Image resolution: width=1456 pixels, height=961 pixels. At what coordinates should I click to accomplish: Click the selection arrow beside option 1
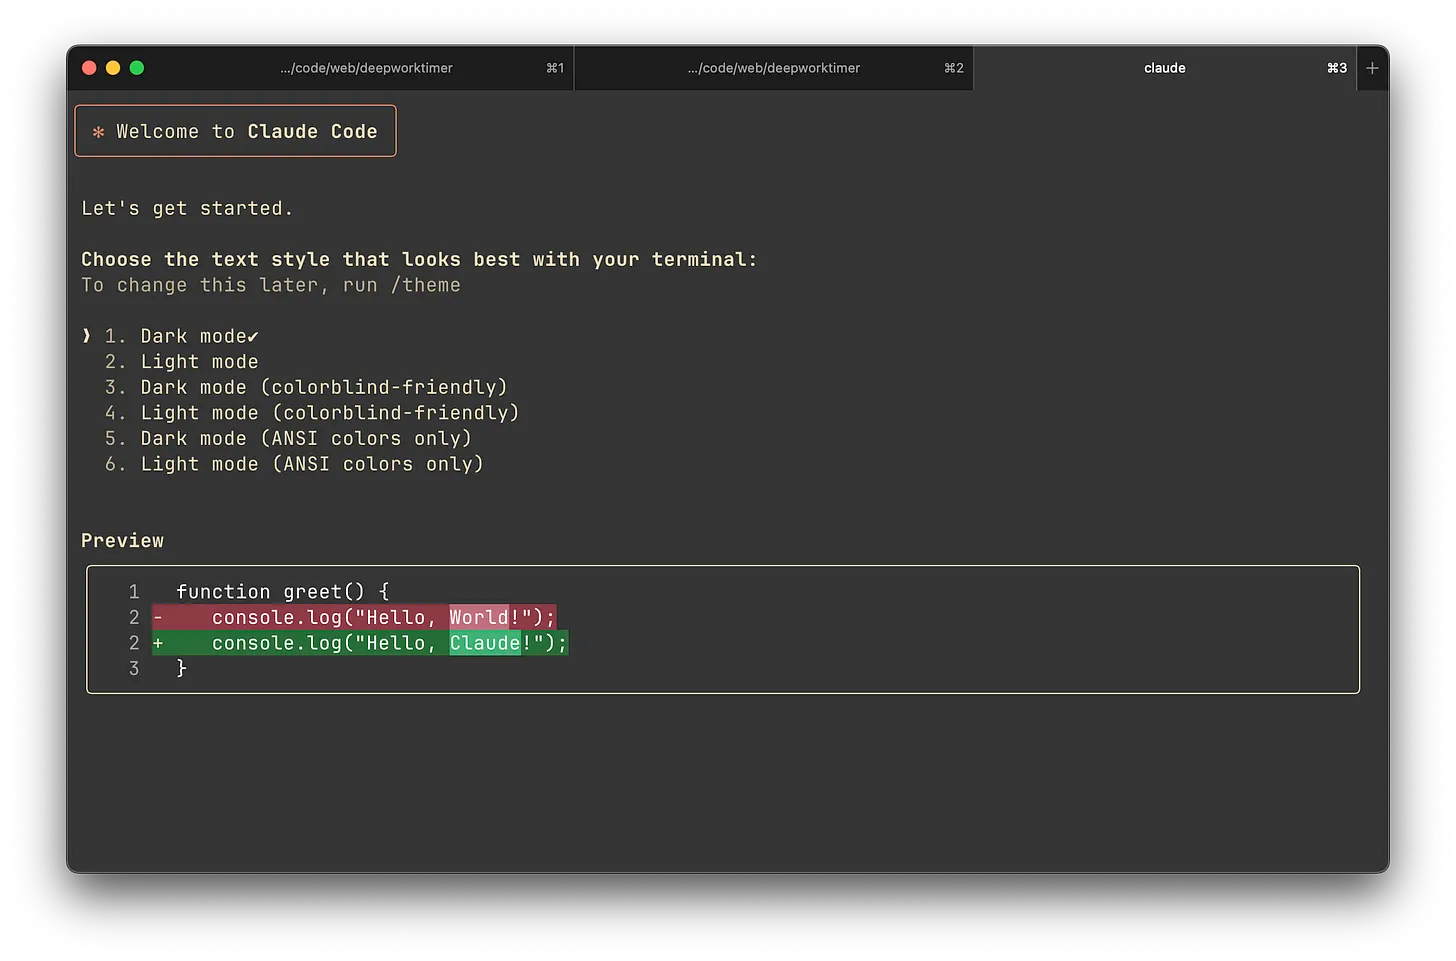tap(87, 336)
